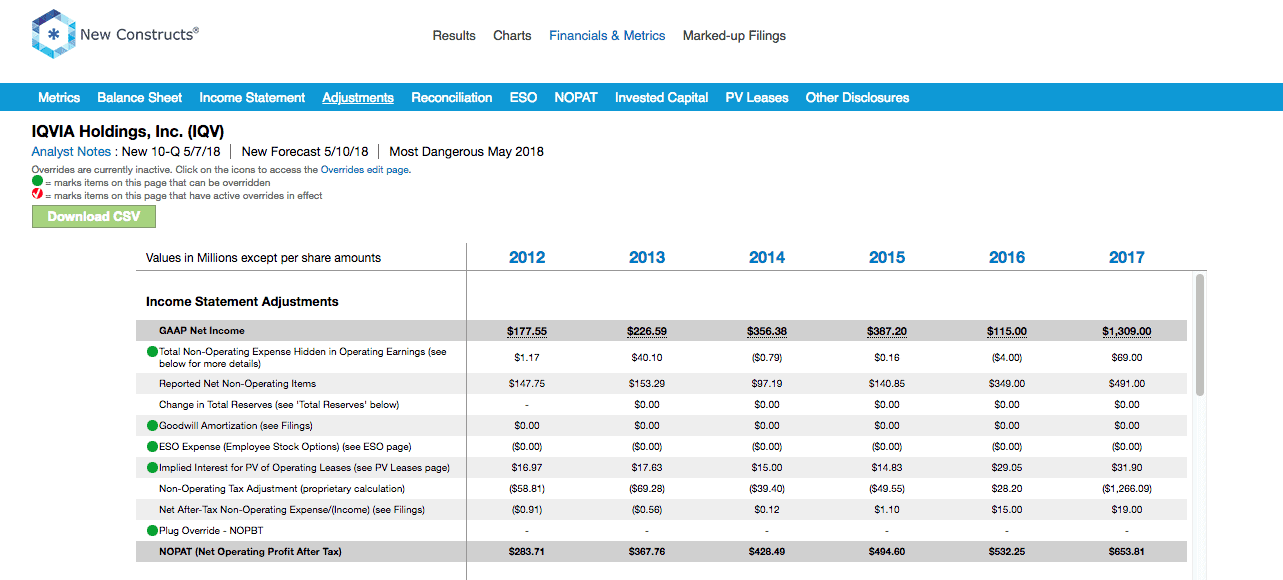
Task: Click Non-Operating Tax Adjustment row label
Action: 282,488
